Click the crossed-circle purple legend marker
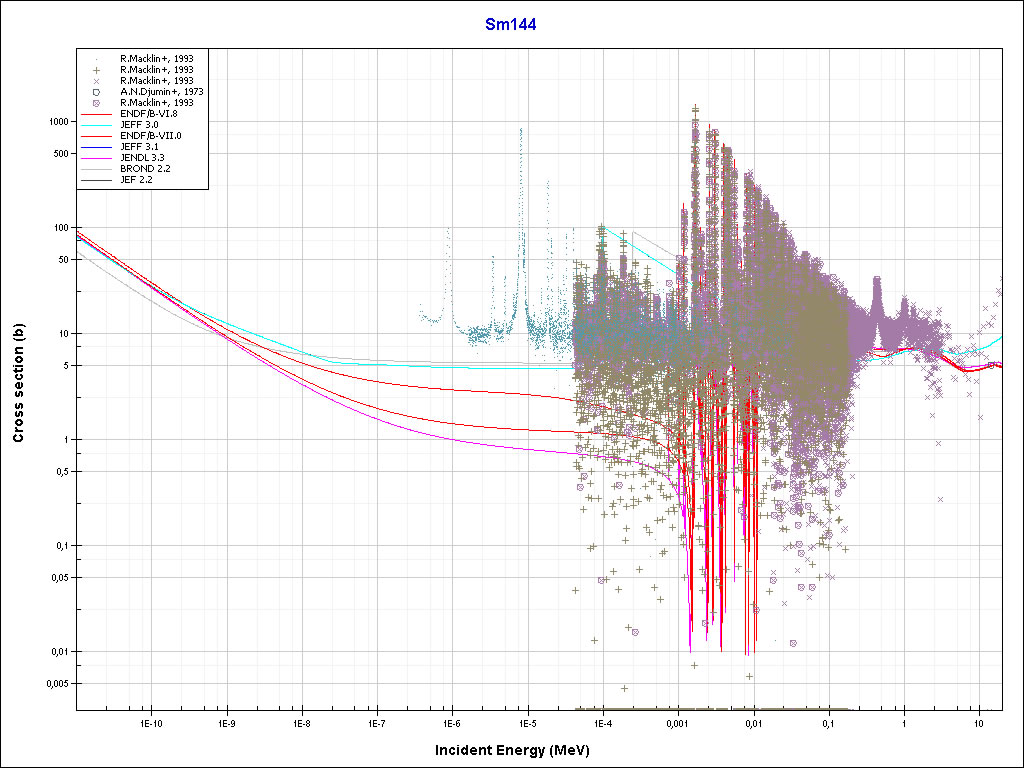 (x=98, y=102)
